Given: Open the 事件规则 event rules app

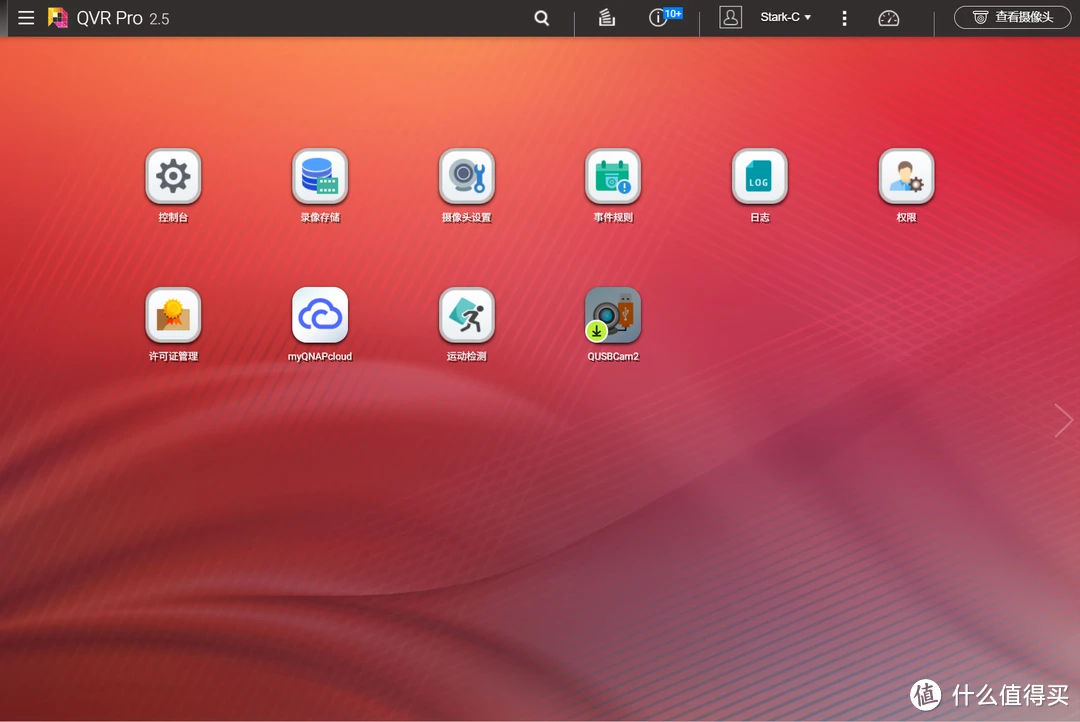Looking at the screenshot, I should (x=613, y=176).
